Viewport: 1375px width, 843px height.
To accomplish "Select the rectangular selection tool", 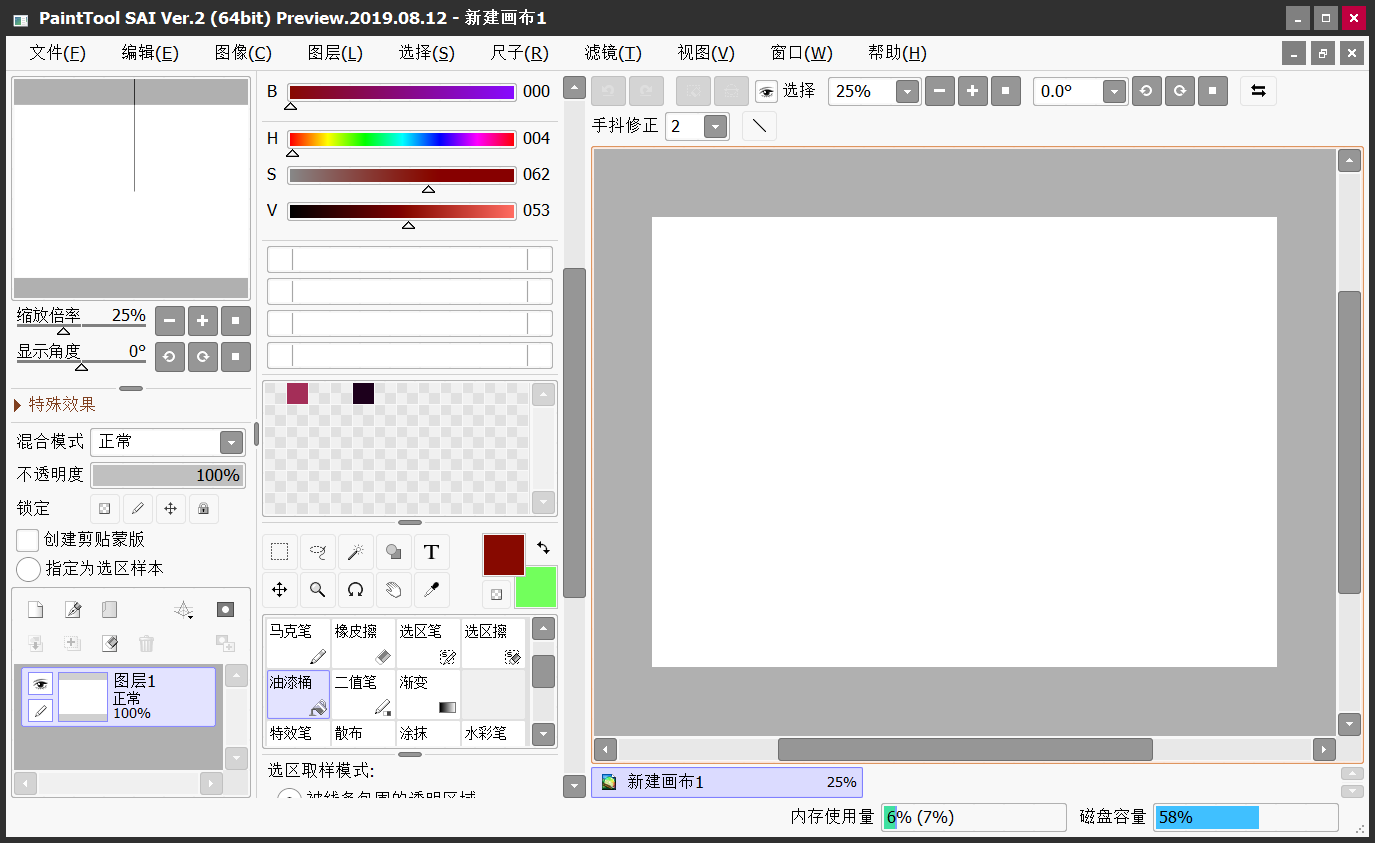I will 280,552.
